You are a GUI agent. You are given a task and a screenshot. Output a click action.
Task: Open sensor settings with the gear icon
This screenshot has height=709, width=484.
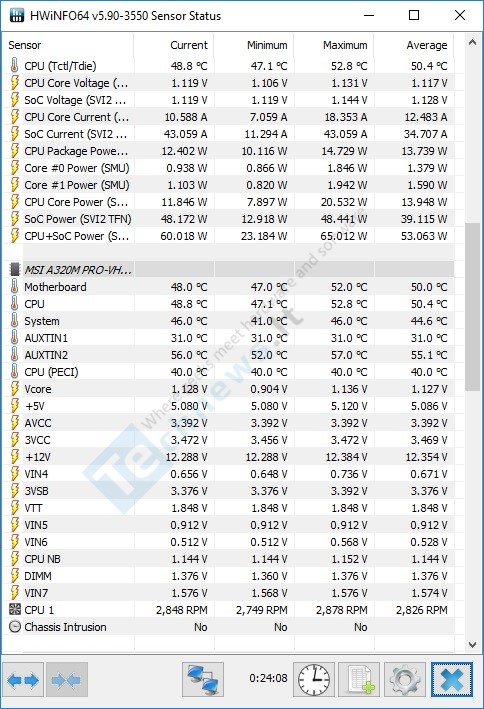[x=405, y=679]
